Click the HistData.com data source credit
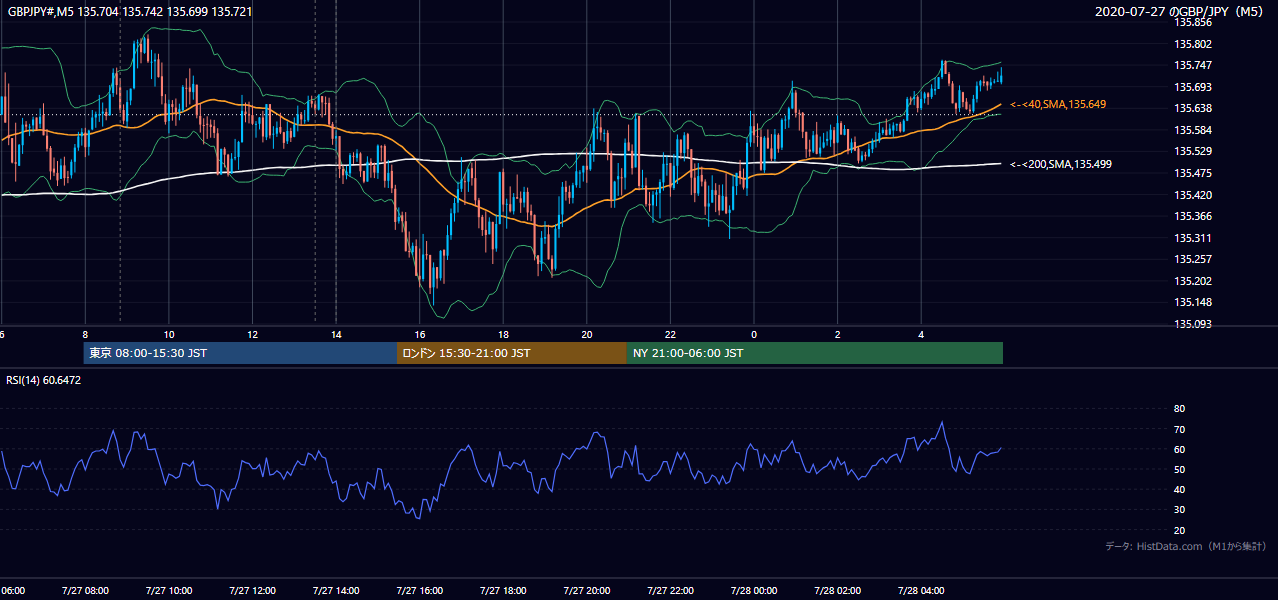This screenshot has width=1278, height=600. point(1186,546)
